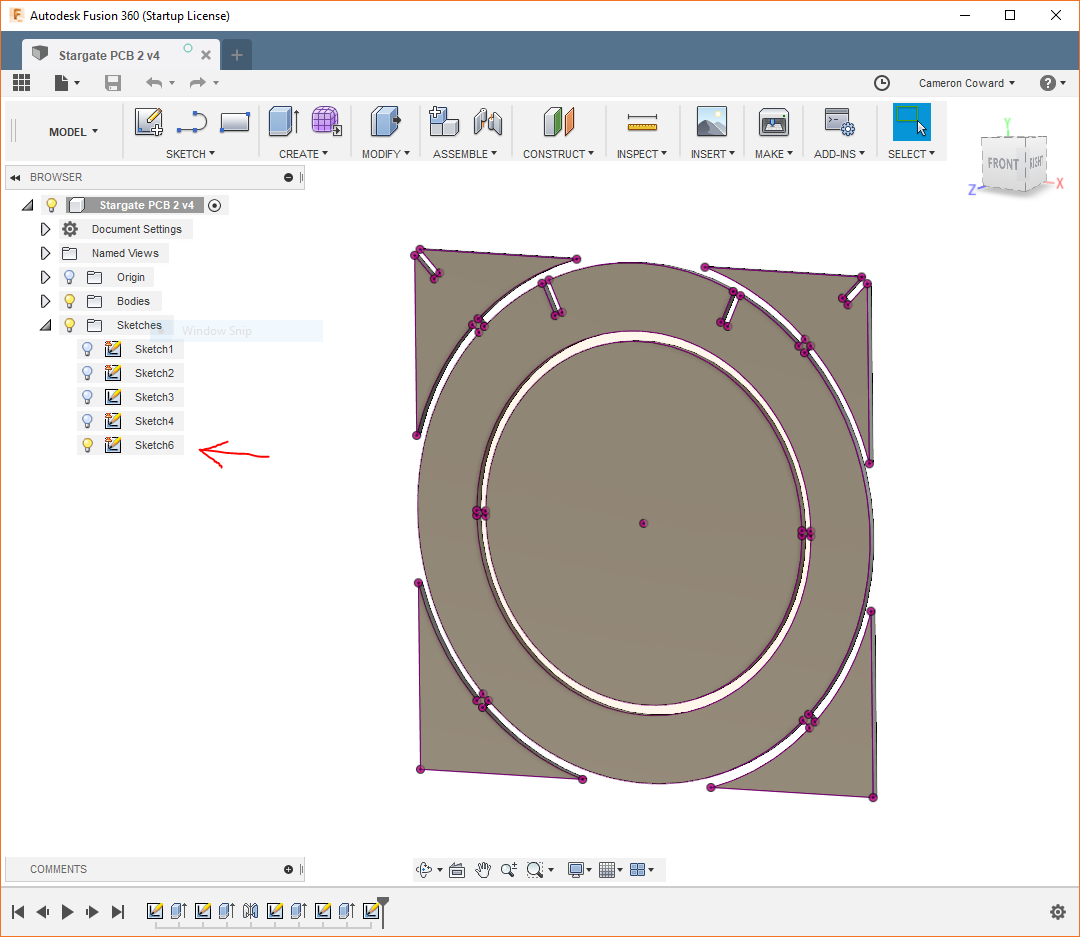Expand the COMMENTS panel plus button
The image size is (1080, 937).
[x=288, y=869]
